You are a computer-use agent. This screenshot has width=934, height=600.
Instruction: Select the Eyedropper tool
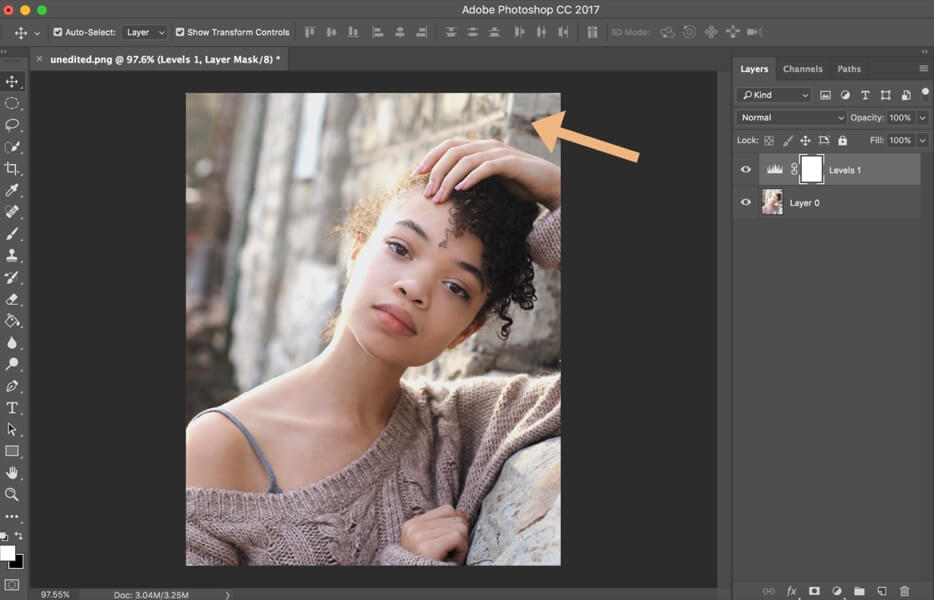[x=13, y=191]
